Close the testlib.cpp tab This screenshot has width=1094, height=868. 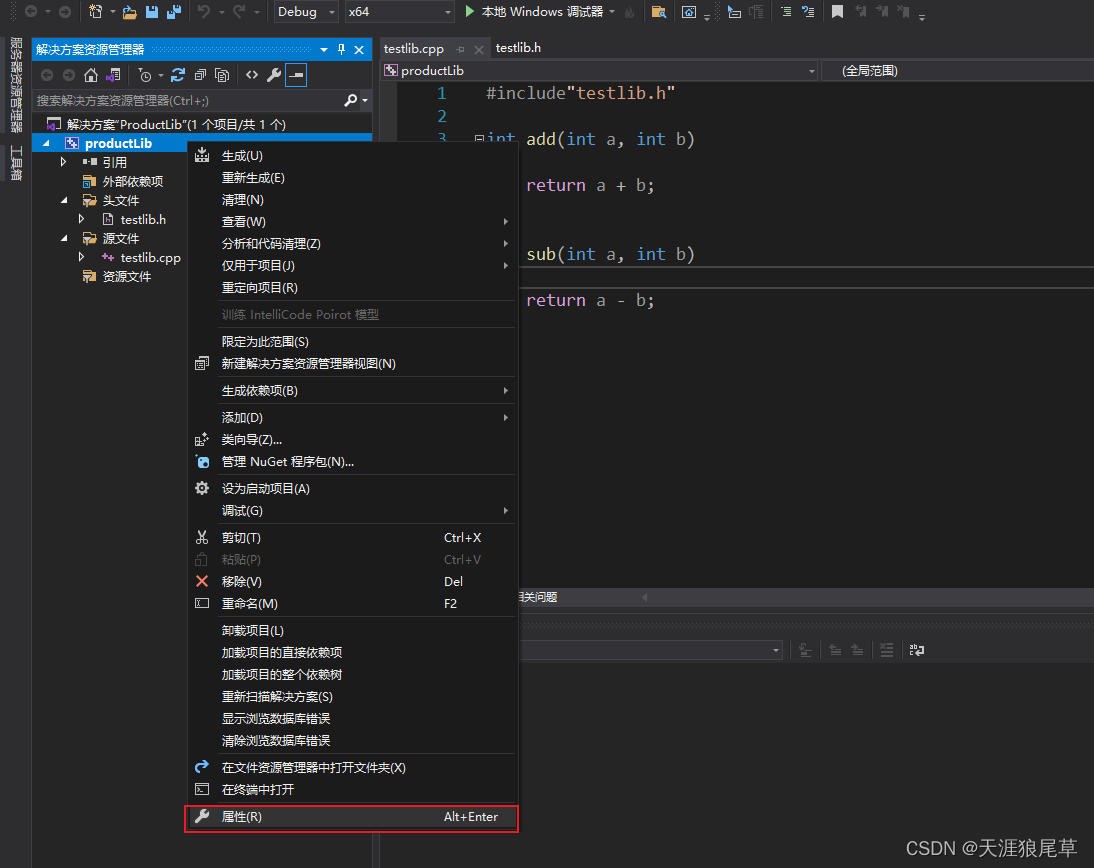click(x=479, y=50)
